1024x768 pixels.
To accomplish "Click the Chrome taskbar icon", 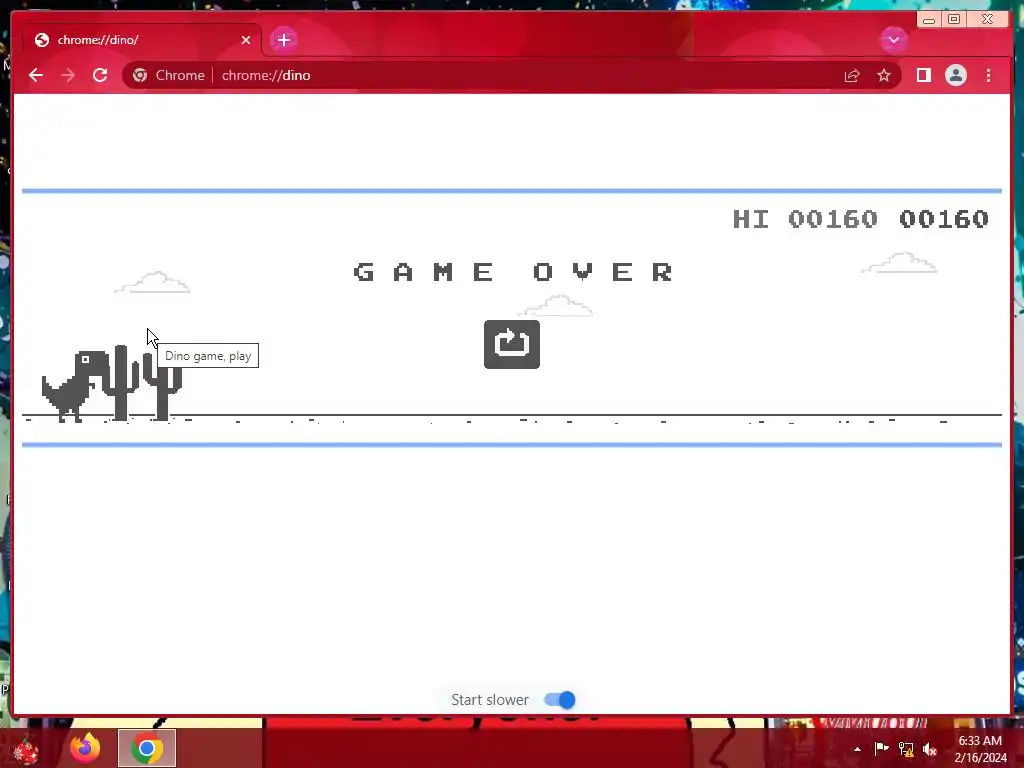I will pyautogui.click(x=147, y=748).
